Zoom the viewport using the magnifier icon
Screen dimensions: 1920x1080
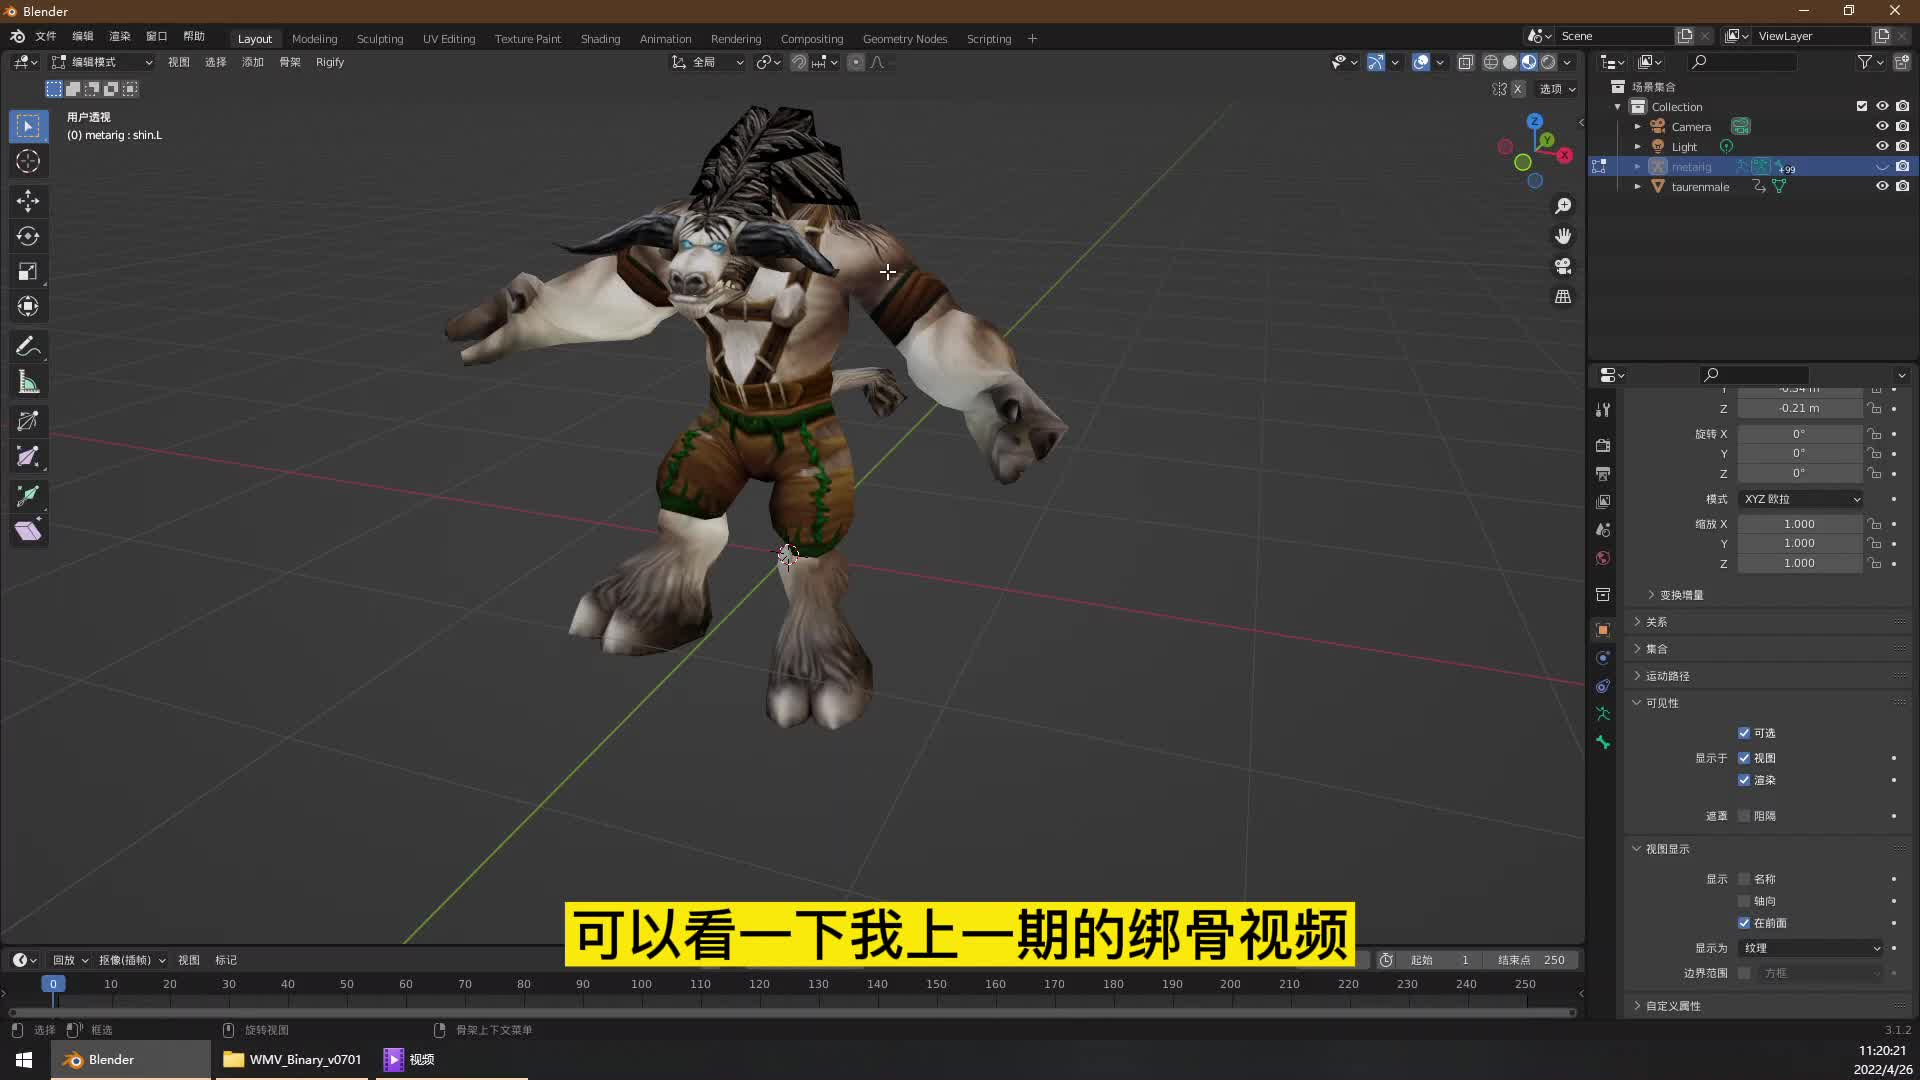1564,205
